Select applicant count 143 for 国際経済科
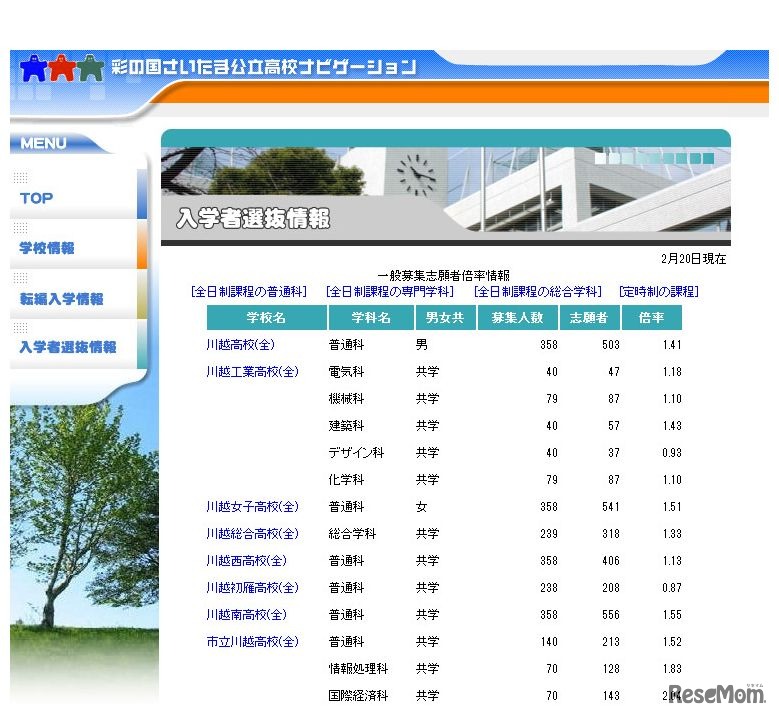The image size is (779, 717). click(x=611, y=696)
